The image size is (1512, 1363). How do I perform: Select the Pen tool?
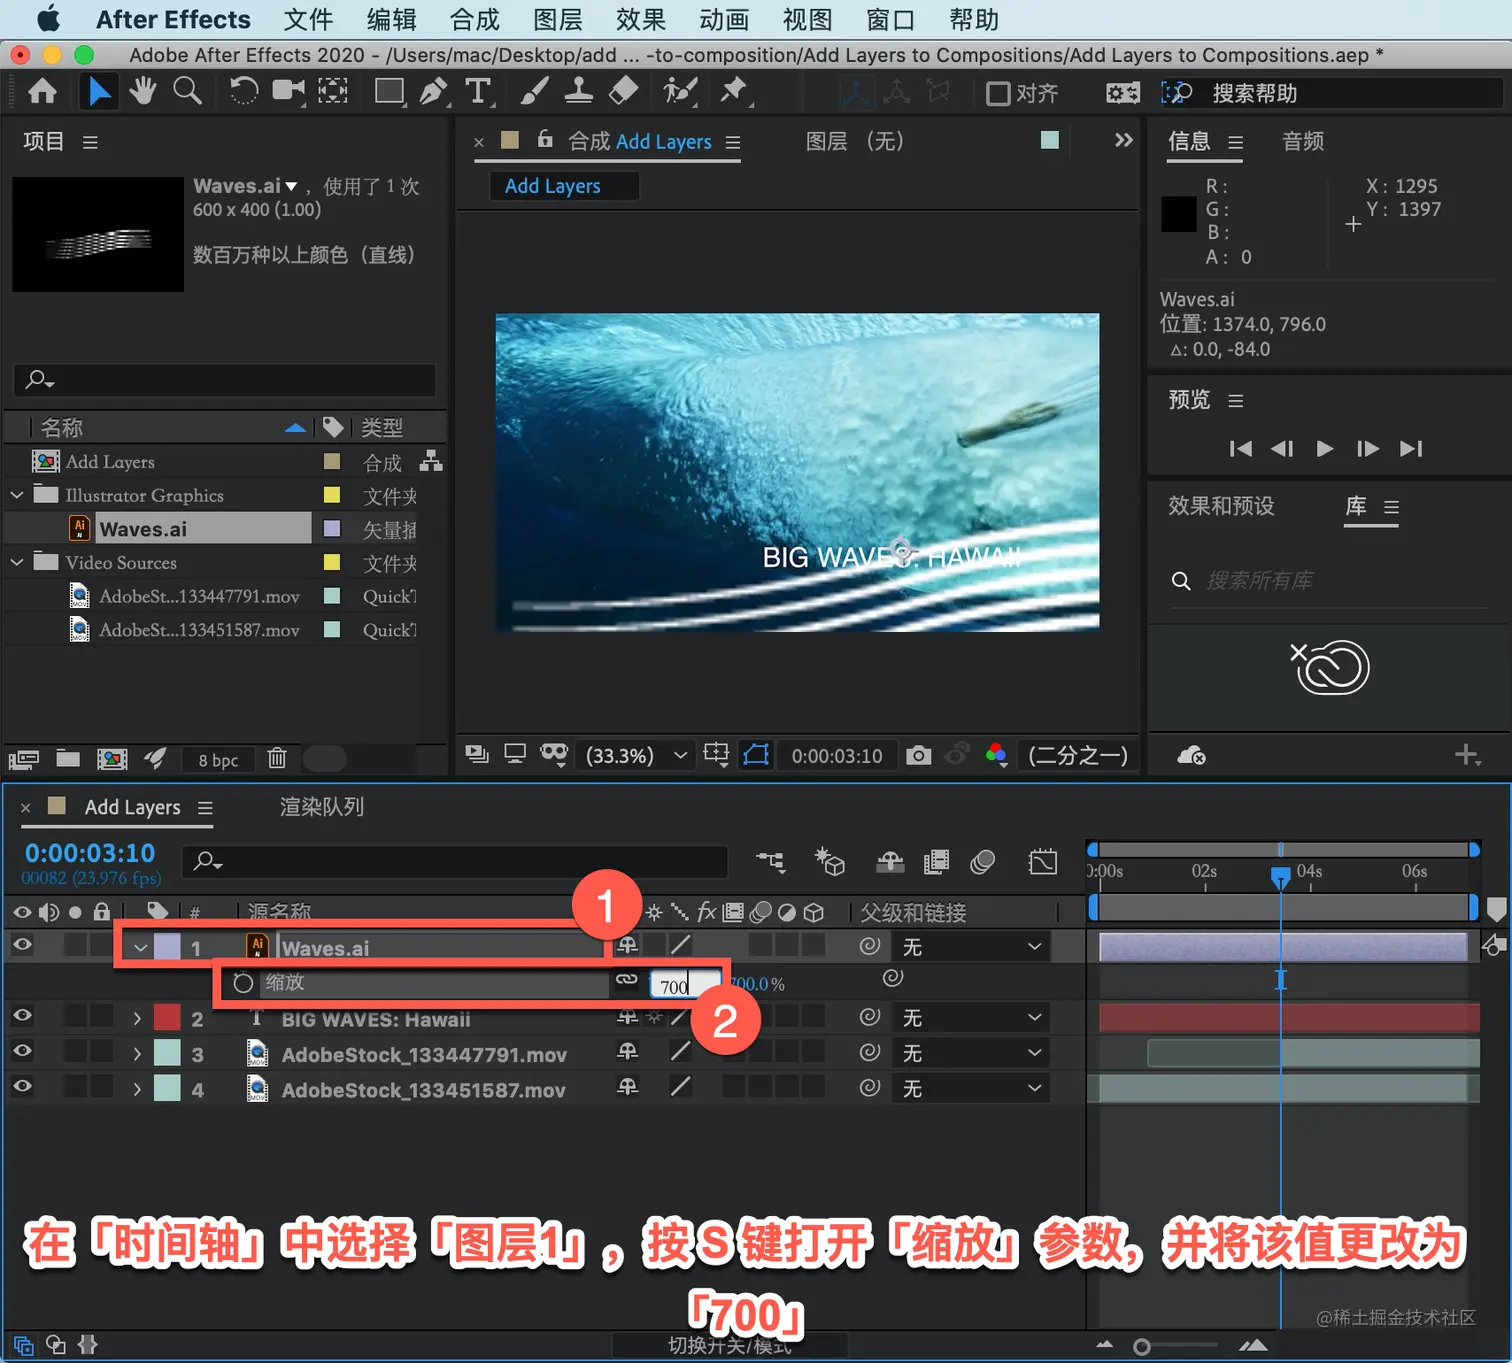click(434, 92)
